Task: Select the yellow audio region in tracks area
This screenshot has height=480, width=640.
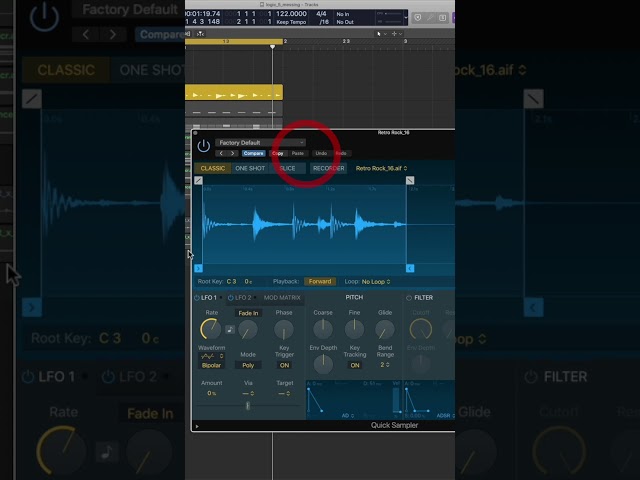Action: point(234,93)
